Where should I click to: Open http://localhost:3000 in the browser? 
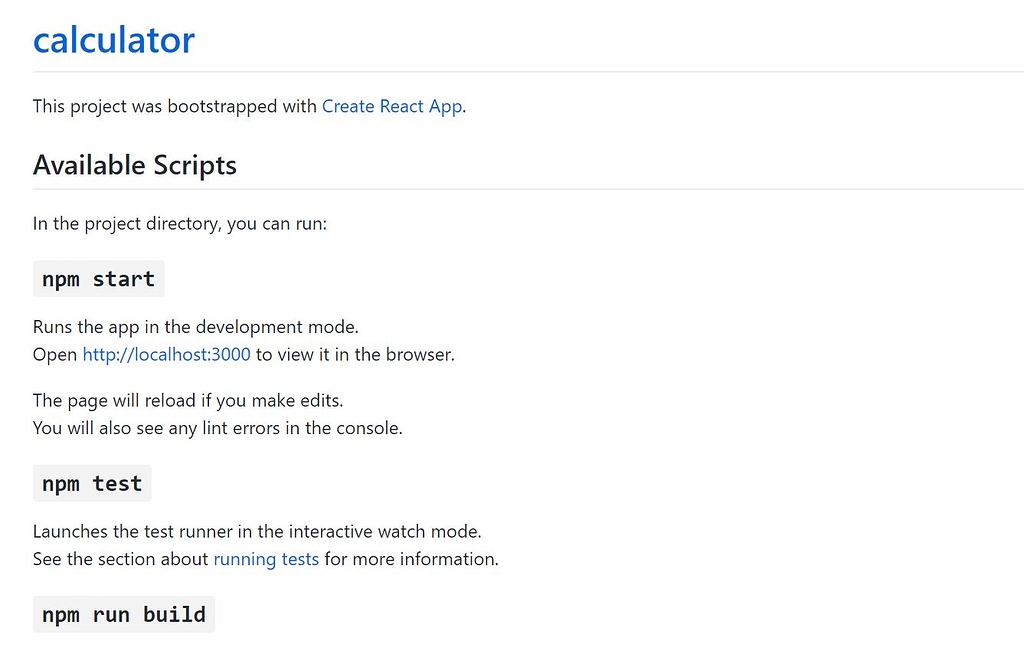[166, 354]
